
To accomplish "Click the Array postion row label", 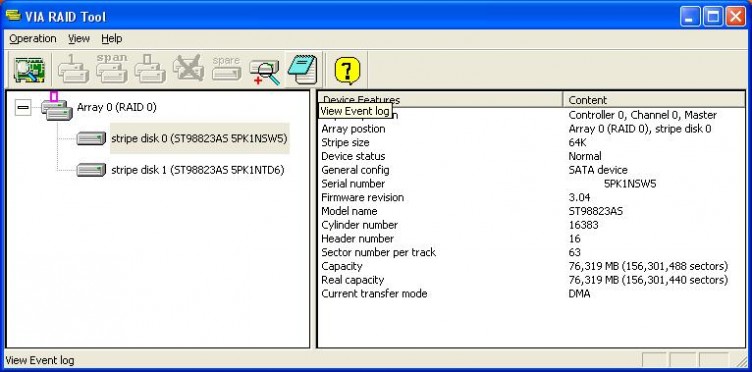I will (x=353, y=129).
